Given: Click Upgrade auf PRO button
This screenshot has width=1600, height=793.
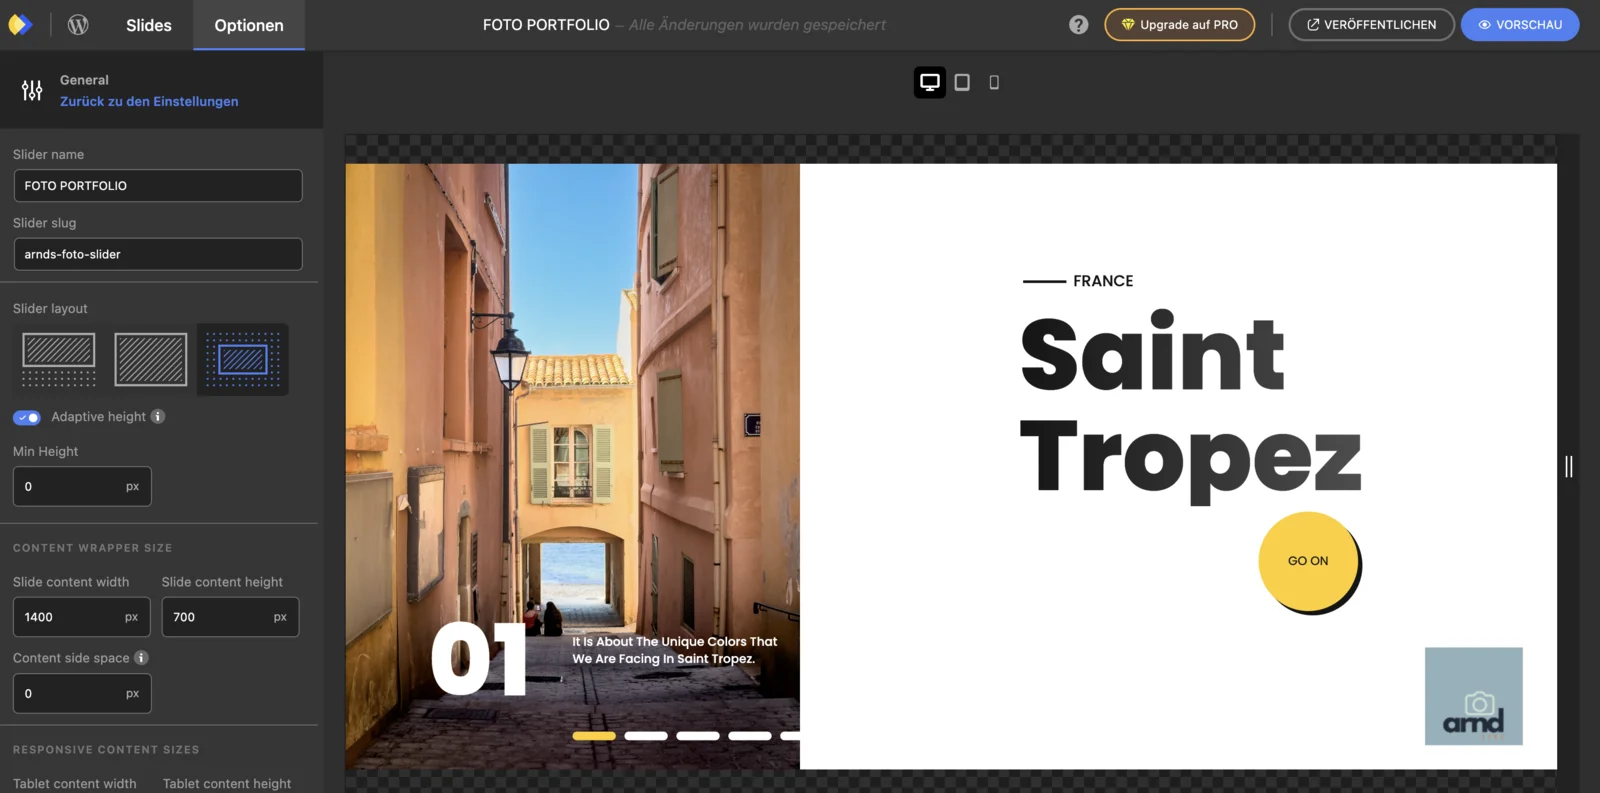Looking at the screenshot, I should point(1179,25).
